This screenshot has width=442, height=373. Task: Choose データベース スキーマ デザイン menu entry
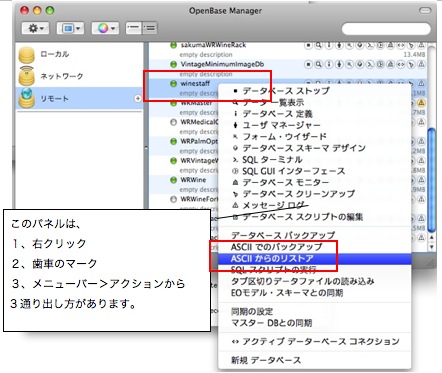click(x=314, y=148)
